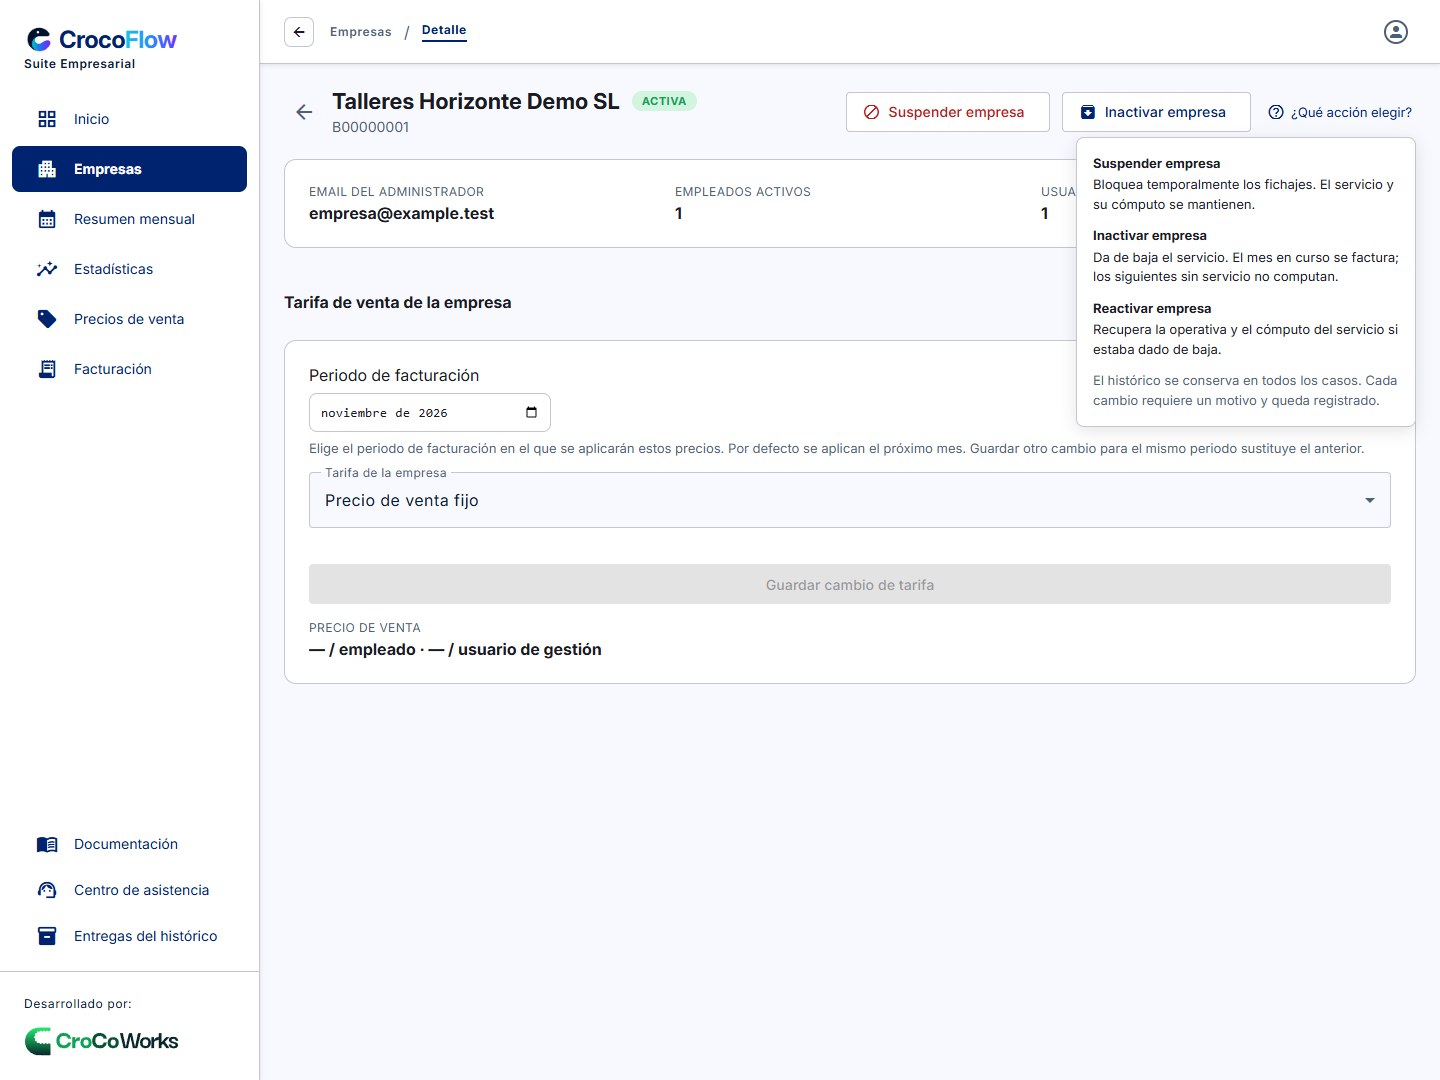
Task: Click the email empresa@example.test
Action: click(x=401, y=213)
